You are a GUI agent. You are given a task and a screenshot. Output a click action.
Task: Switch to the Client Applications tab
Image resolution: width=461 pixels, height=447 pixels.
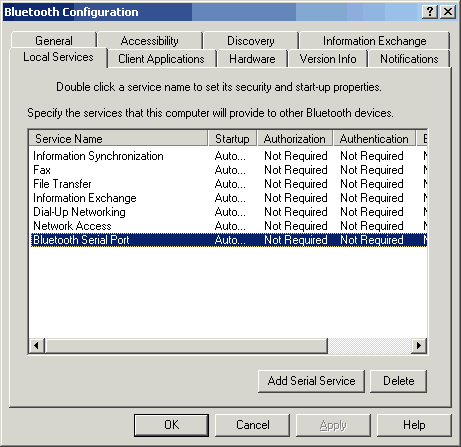(161, 59)
